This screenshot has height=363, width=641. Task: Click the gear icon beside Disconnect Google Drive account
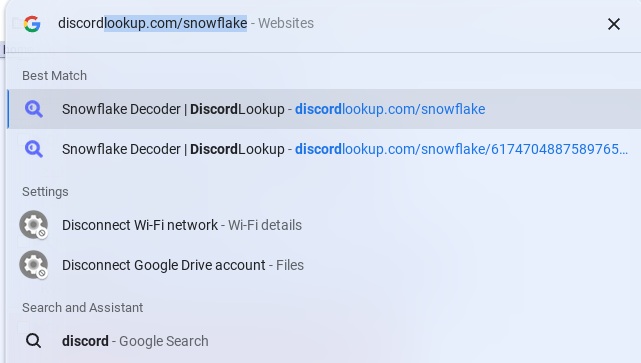pos(34,265)
